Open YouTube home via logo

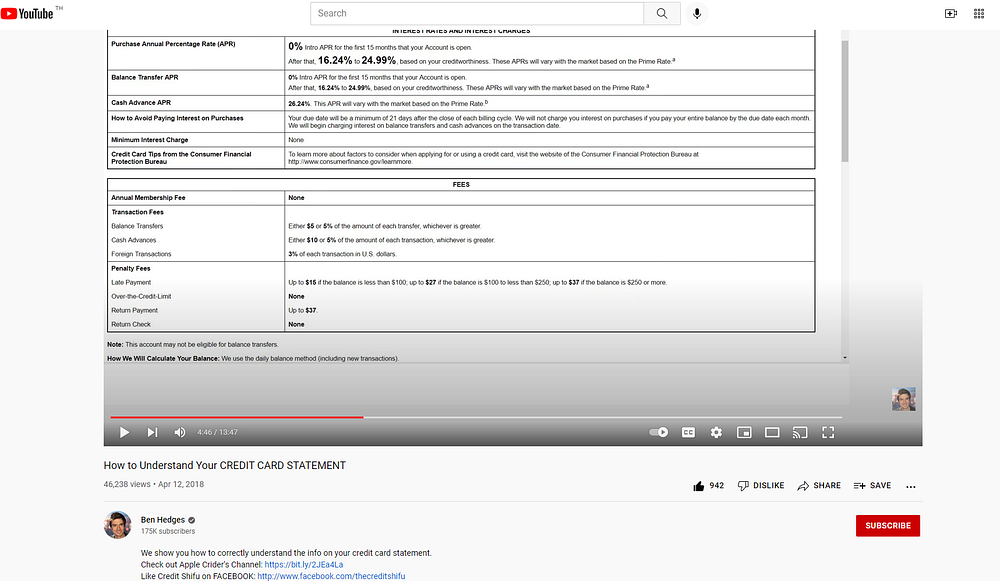click(x=27, y=13)
